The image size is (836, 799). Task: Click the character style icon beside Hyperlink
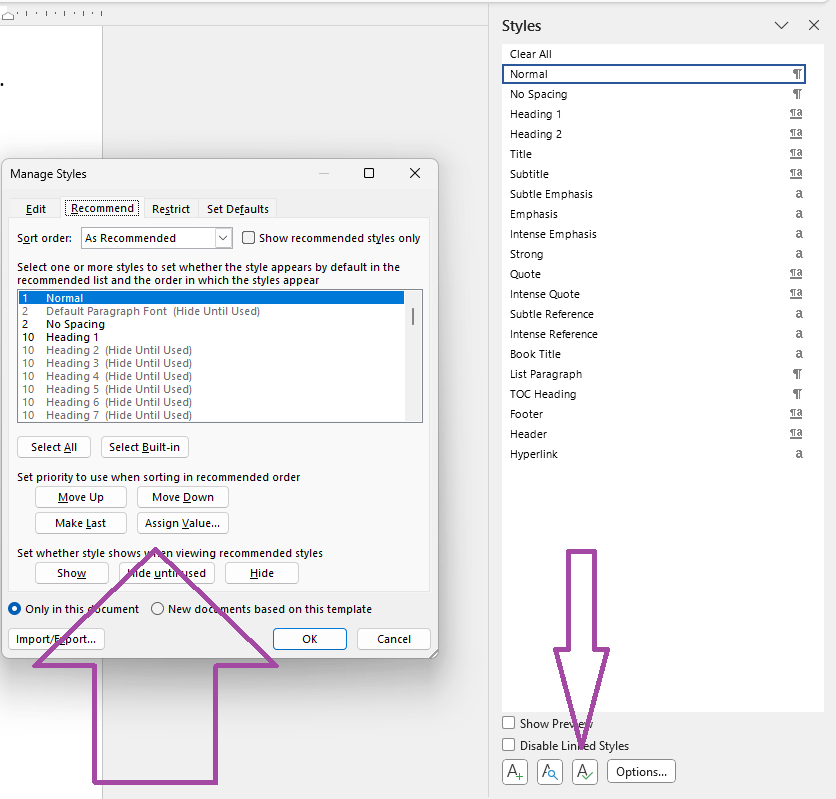pos(797,453)
